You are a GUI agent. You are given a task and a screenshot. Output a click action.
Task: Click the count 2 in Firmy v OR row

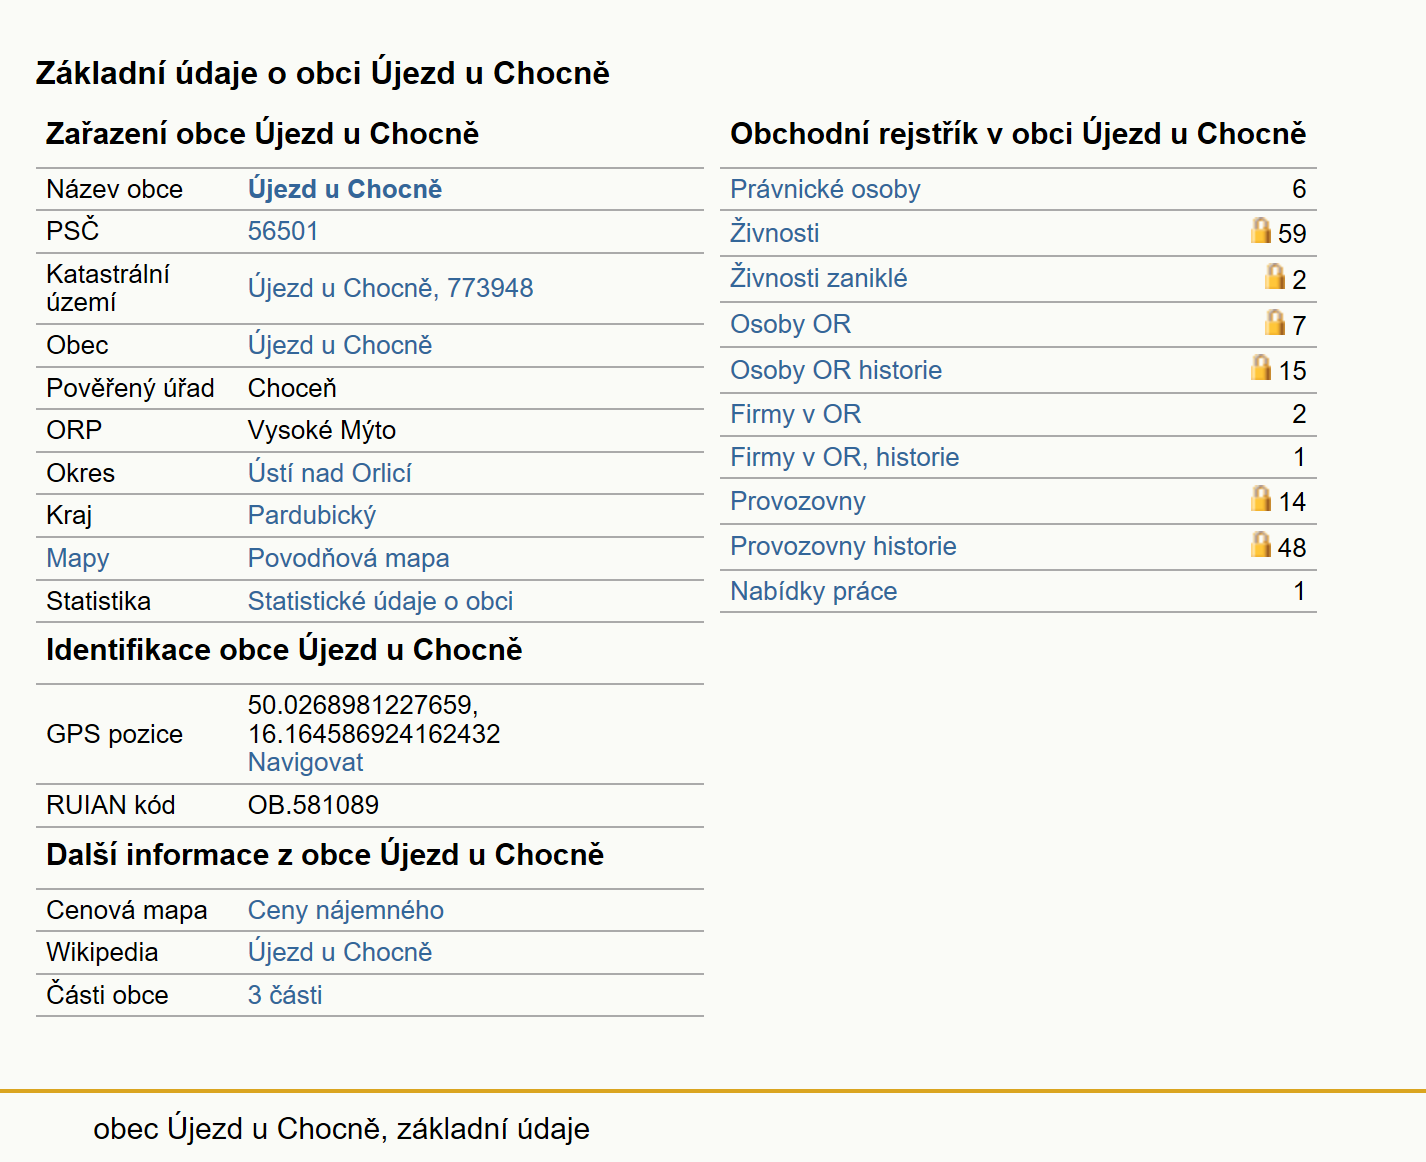pos(1299,414)
